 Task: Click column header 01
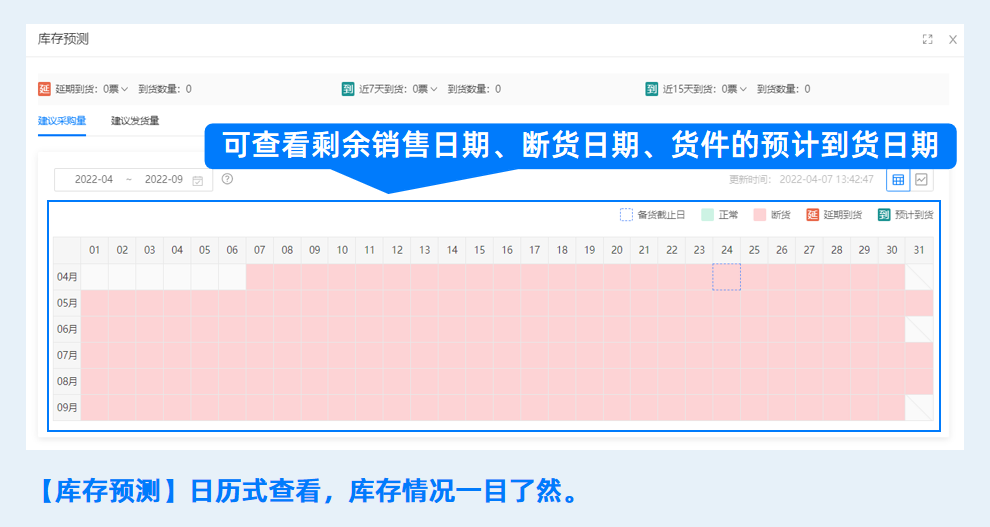click(95, 250)
